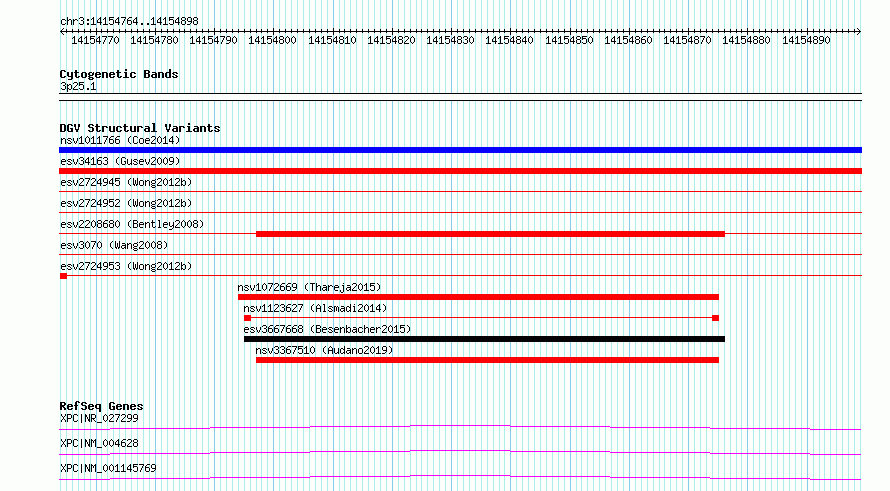Click right arrowhead of the coordinate ruler

tap(859, 31)
